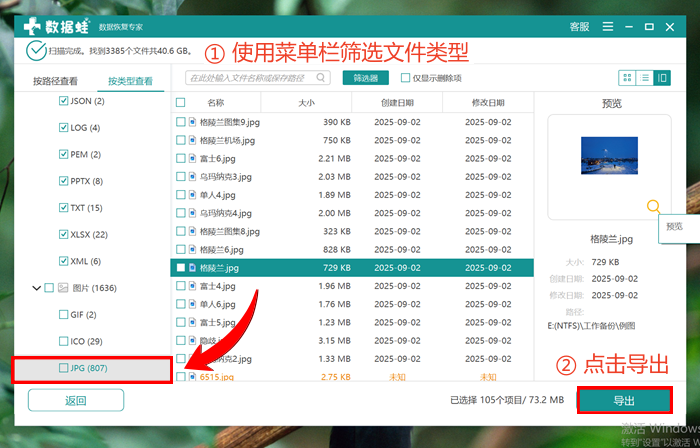
Task: Switch to 按类型查看 tab
Action: pos(130,81)
